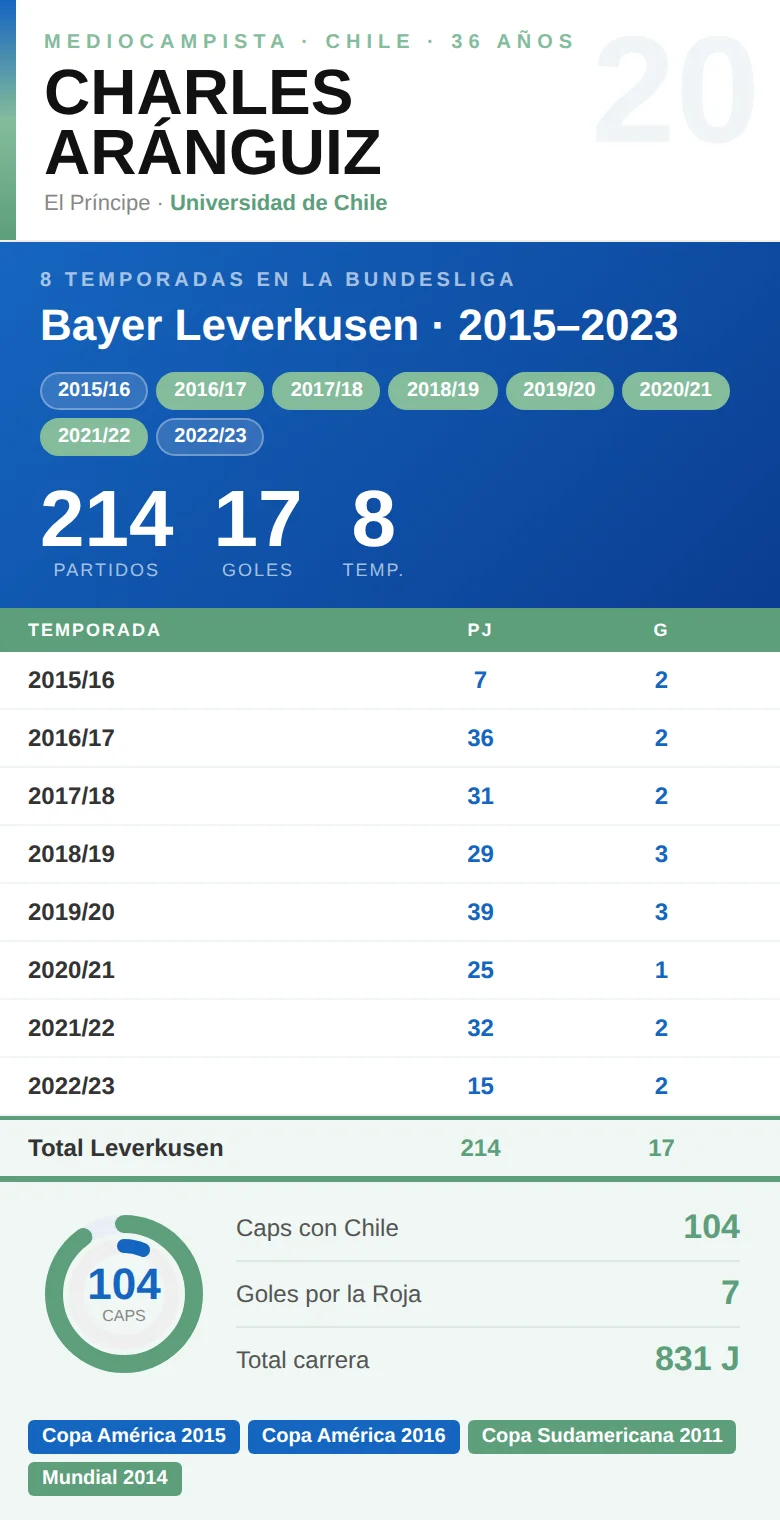Viewport: 780px width, 1520px height.
Task: Click the 1 goal value for 2020/21
Action: pos(661,970)
